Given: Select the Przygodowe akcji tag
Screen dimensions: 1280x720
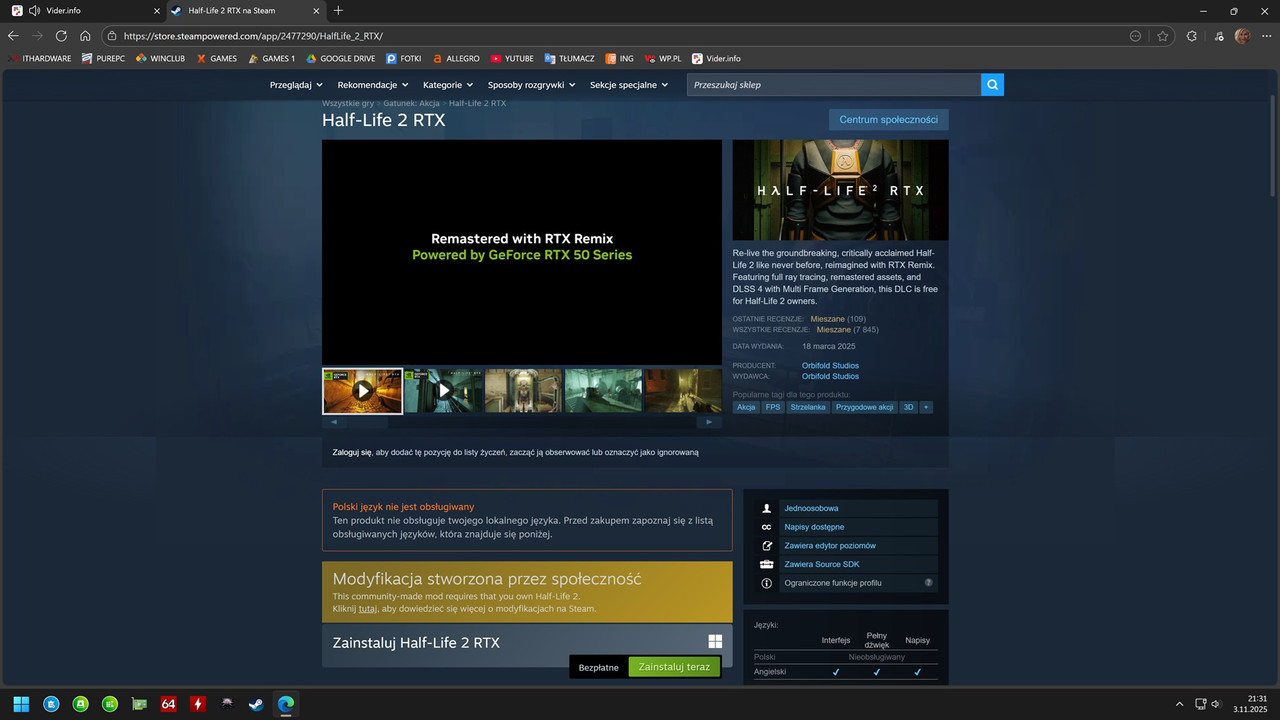Looking at the screenshot, I should (865, 407).
